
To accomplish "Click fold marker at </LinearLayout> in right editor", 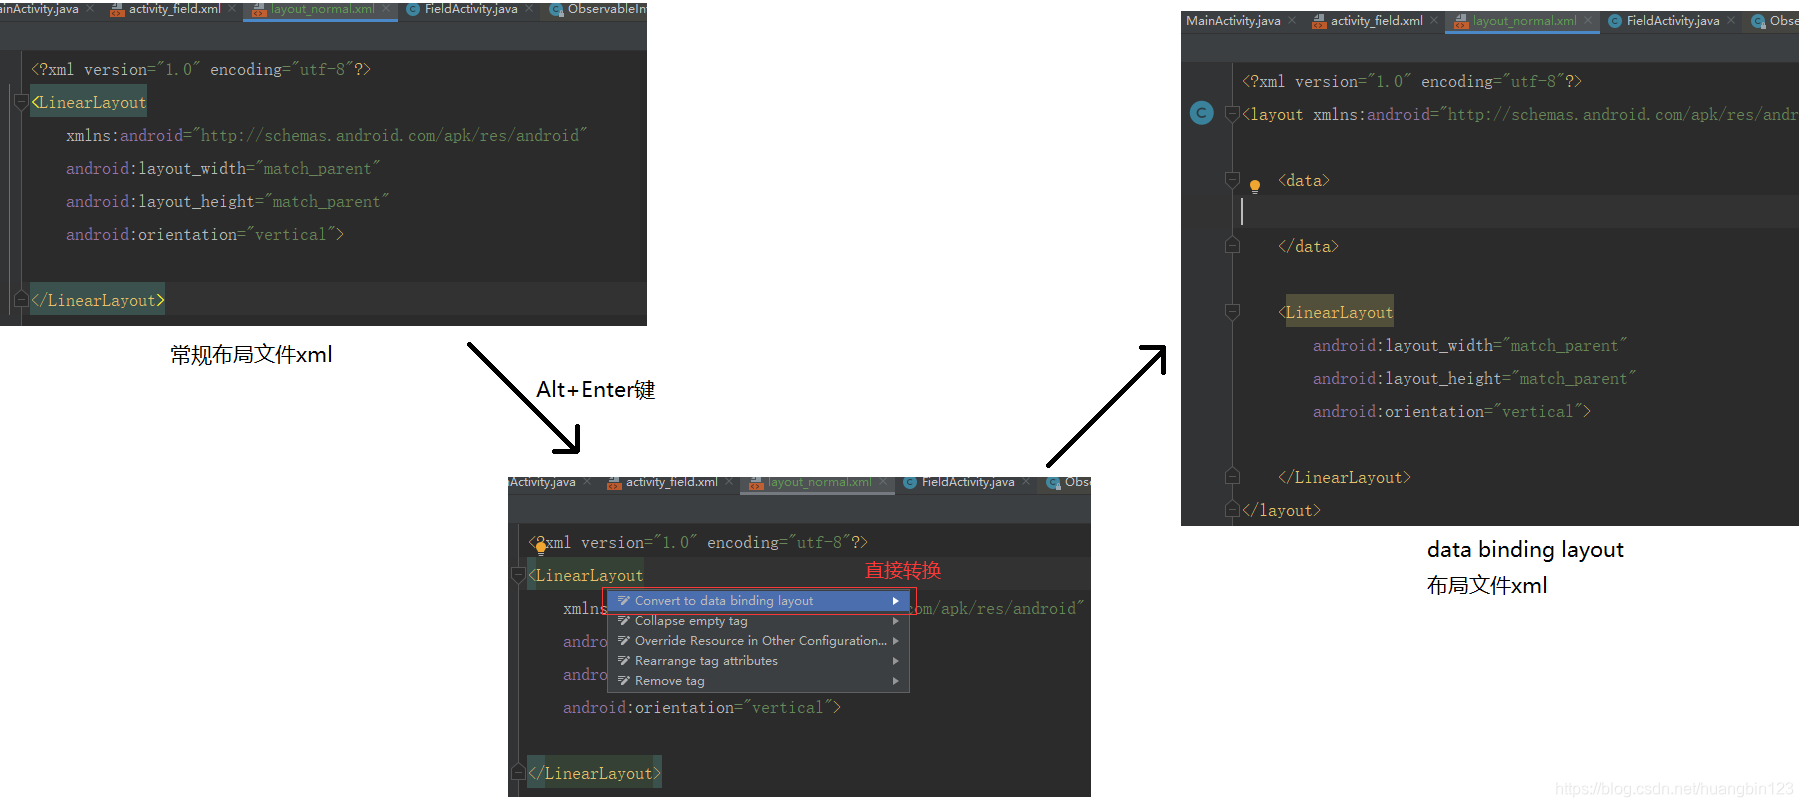I will (x=1232, y=476).
